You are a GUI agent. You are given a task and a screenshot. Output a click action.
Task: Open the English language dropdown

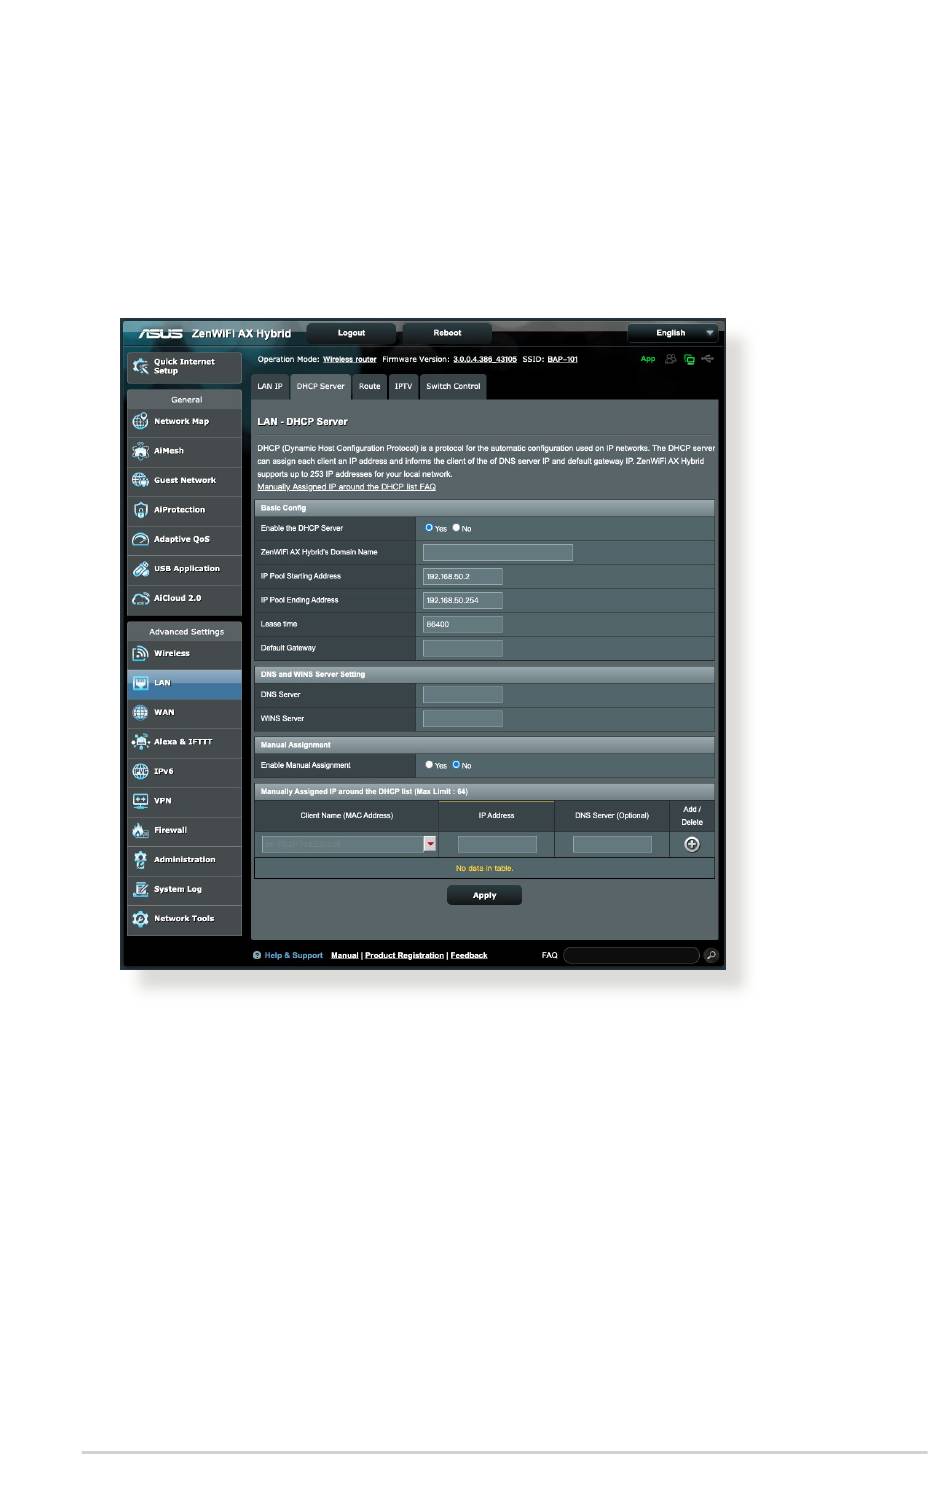point(673,333)
